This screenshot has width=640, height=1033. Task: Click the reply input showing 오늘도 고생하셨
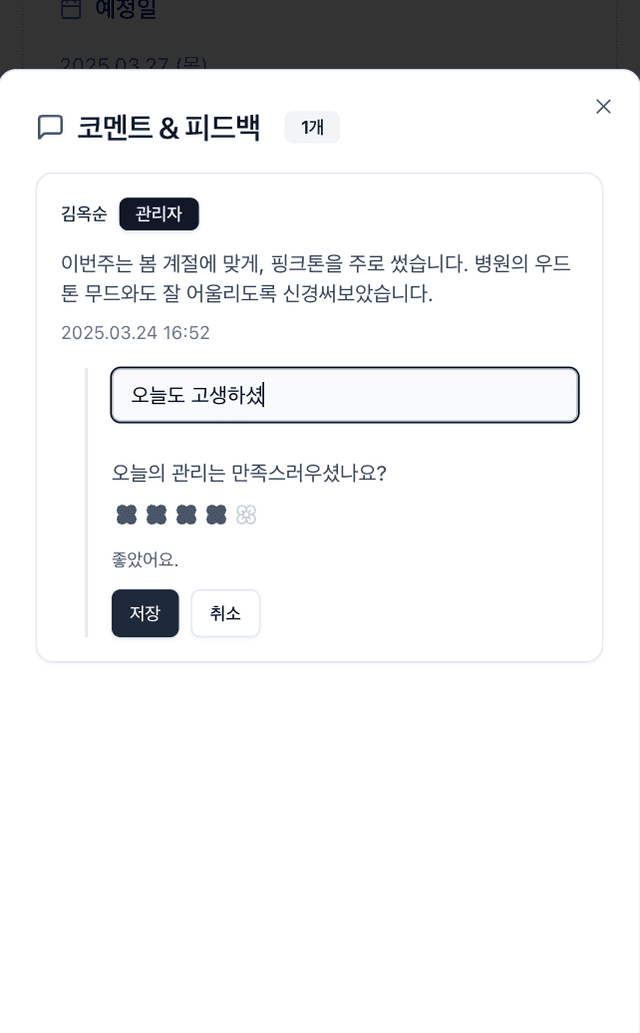pos(345,394)
